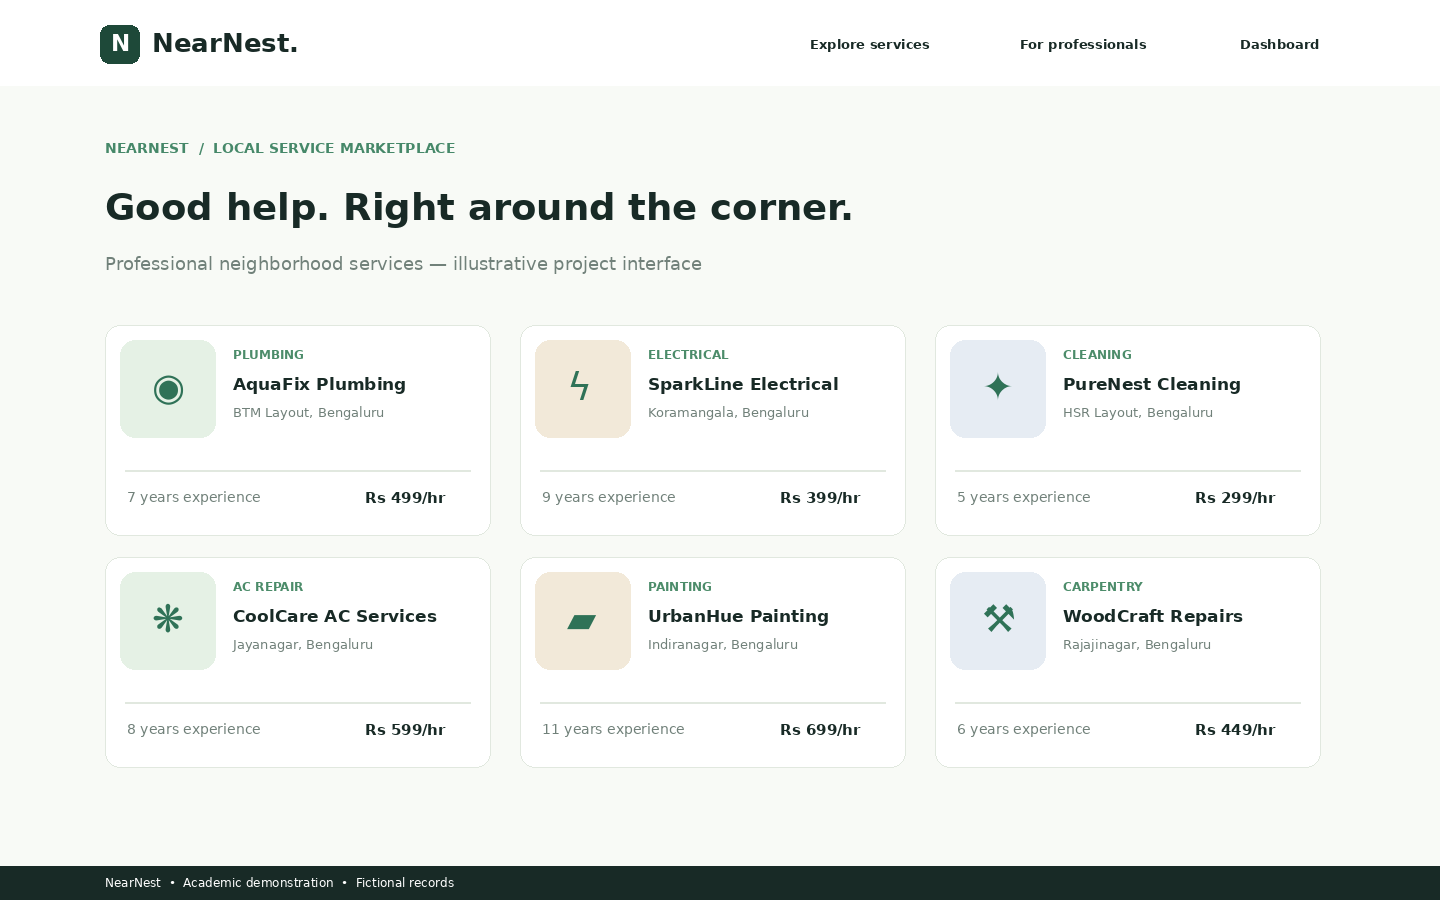Click Koramangala, Bengaluru location text
This screenshot has height=900, width=1440.
(x=728, y=413)
